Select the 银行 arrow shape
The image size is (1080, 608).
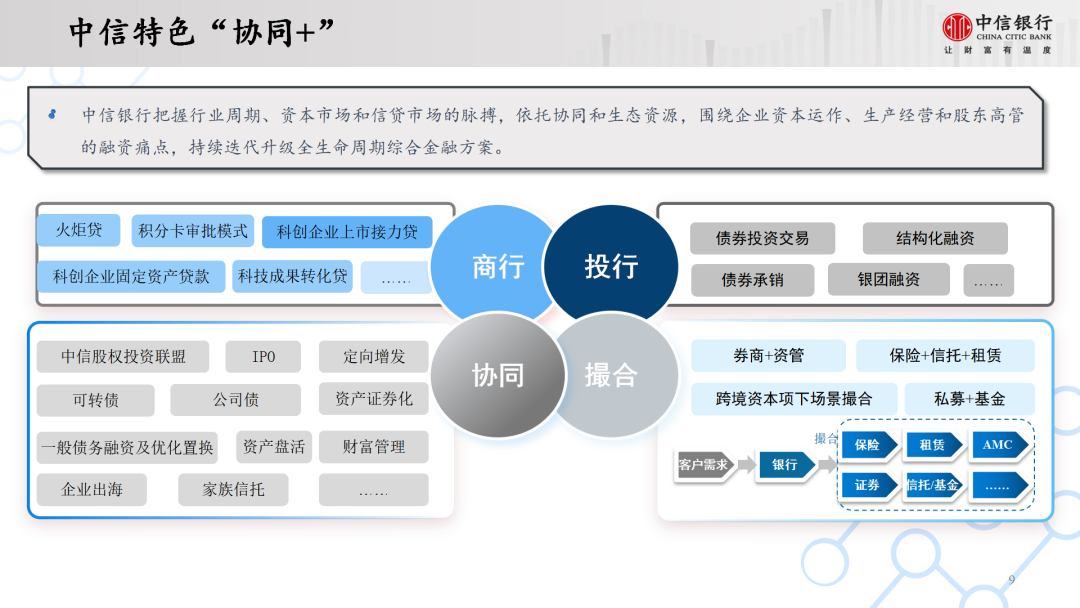(785, 463)
